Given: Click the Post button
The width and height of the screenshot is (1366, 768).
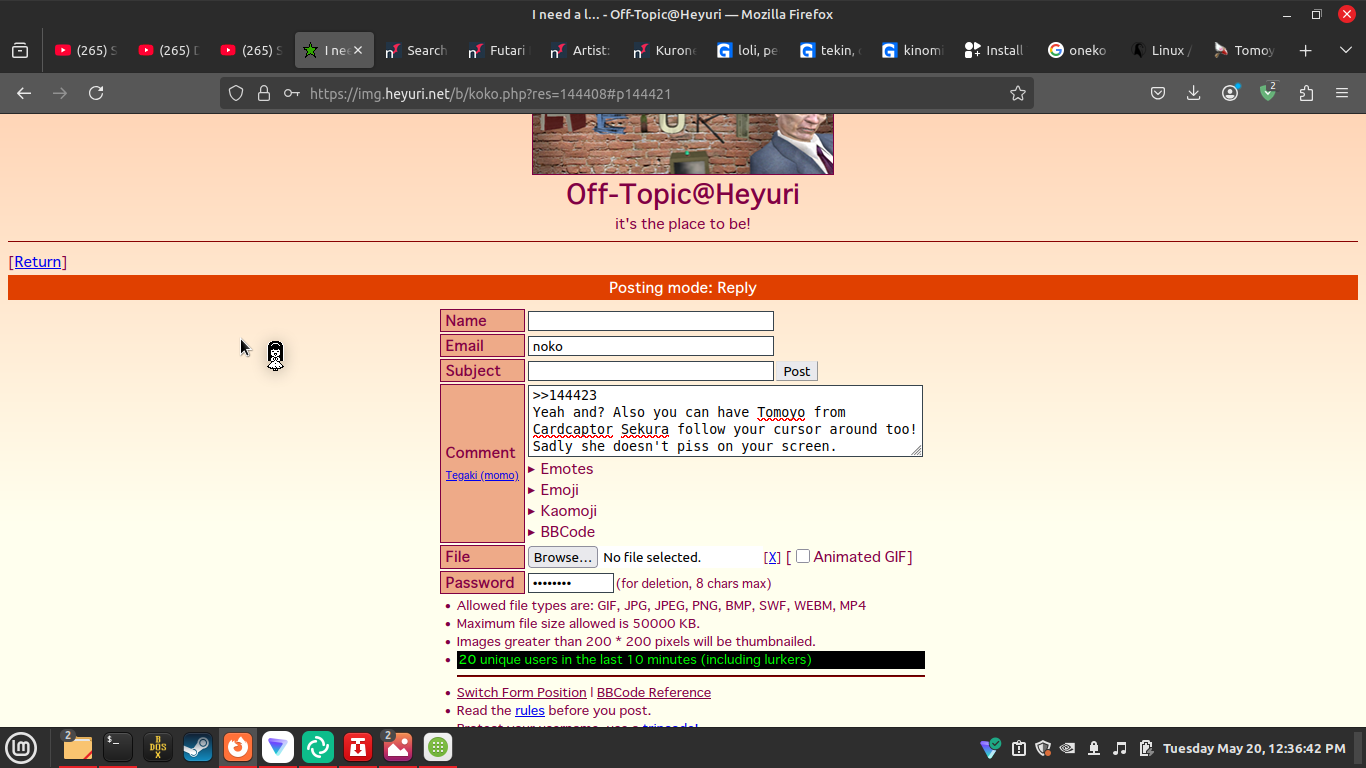Looking at the screenshot, I should [x=797, y=371].
